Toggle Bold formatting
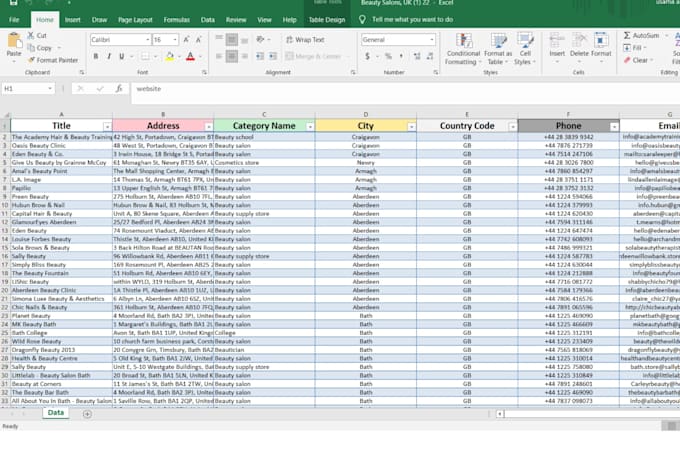This screenshot has width=680, height=453. coord(95,56)
